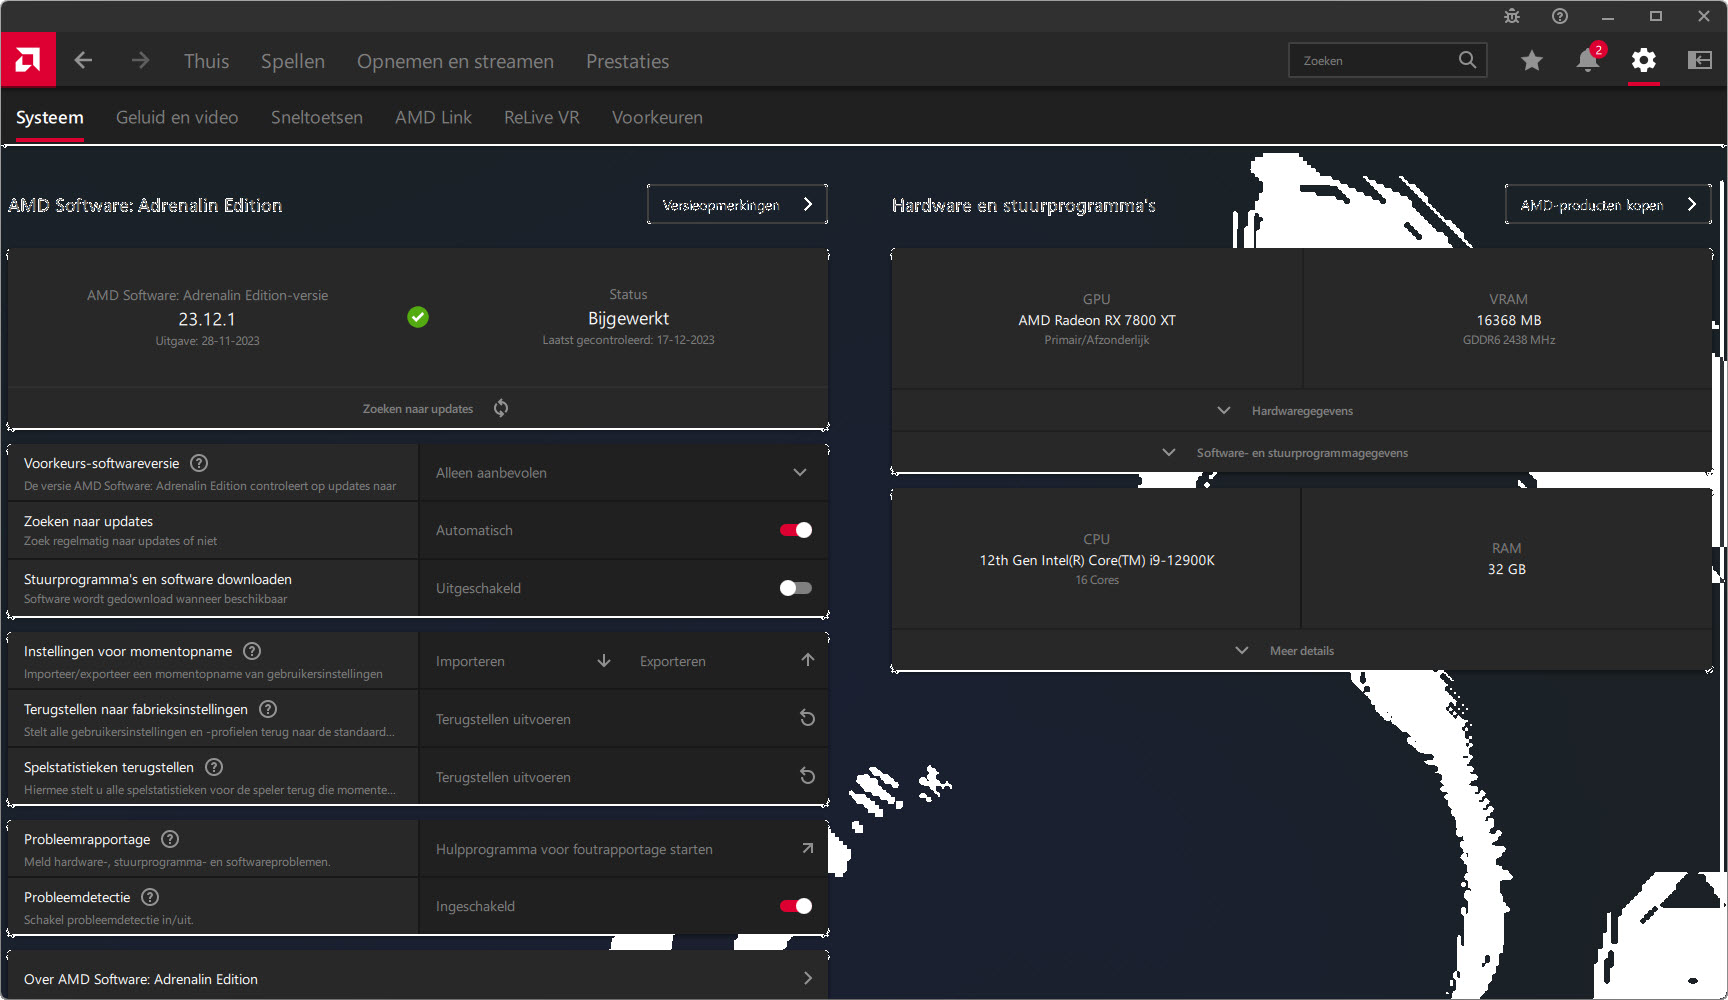Click the VRAM 16368 MB value
Viewport: 1728px width, 1000px height.
click(x=1509, y=320)
